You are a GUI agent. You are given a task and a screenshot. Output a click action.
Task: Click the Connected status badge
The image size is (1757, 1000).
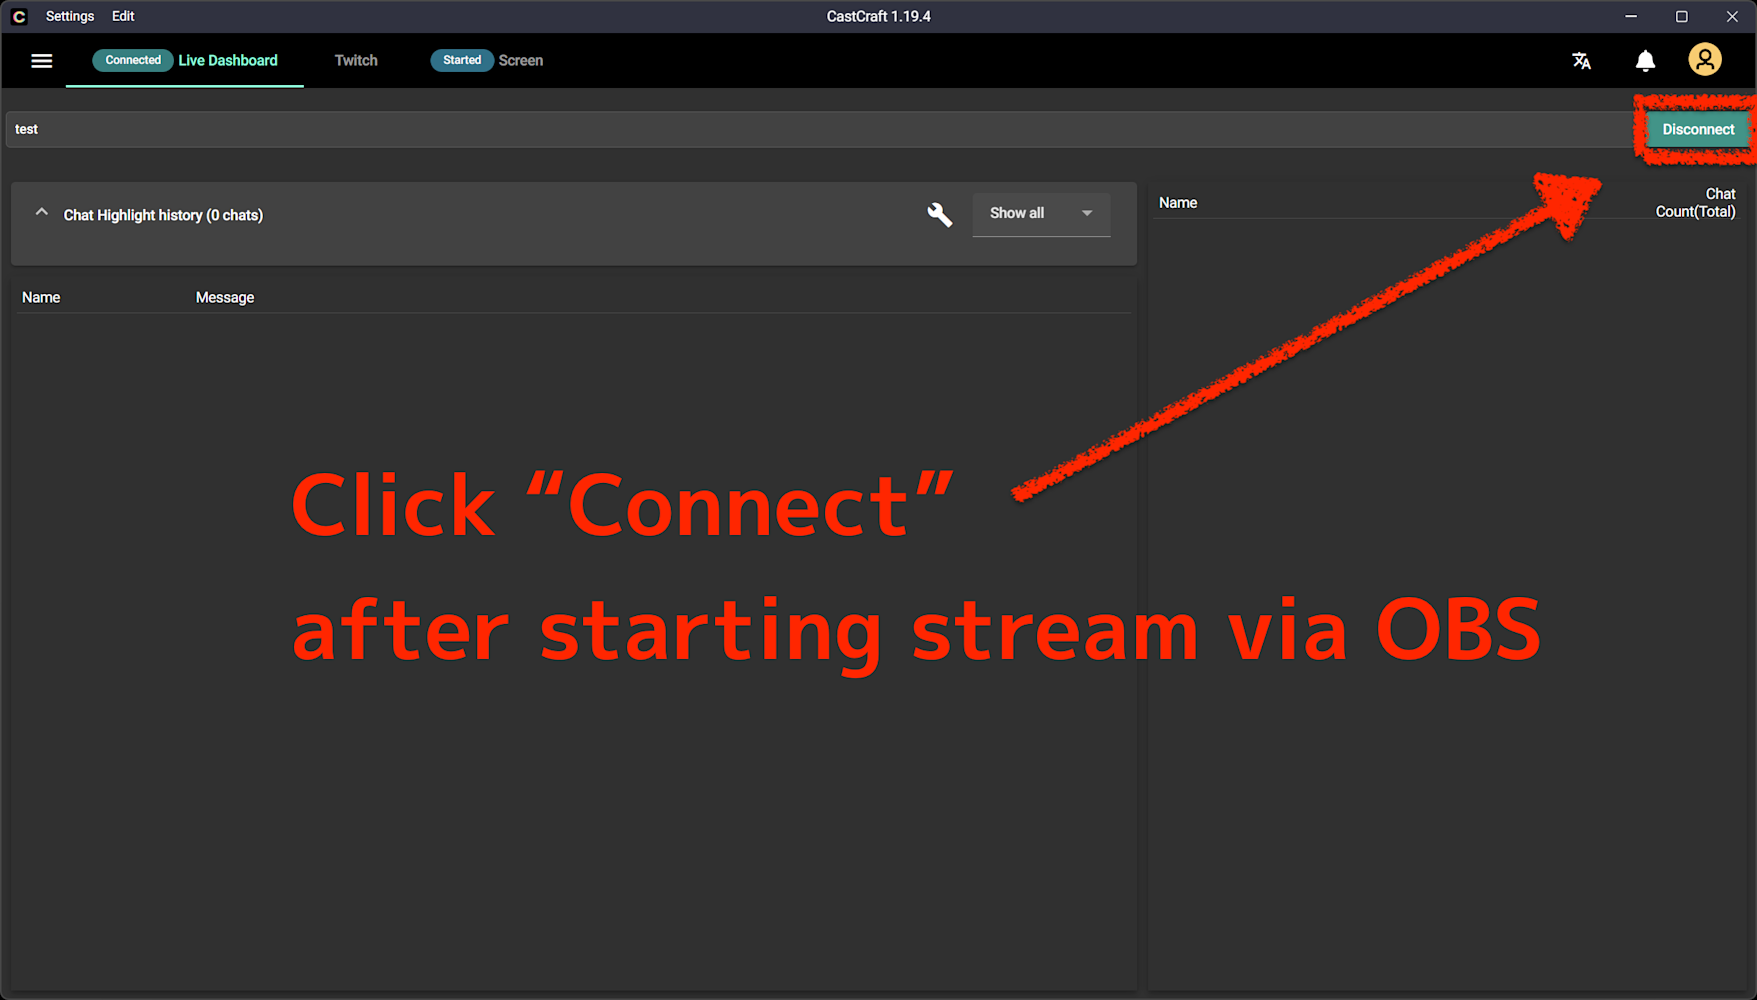coord(133,60)
